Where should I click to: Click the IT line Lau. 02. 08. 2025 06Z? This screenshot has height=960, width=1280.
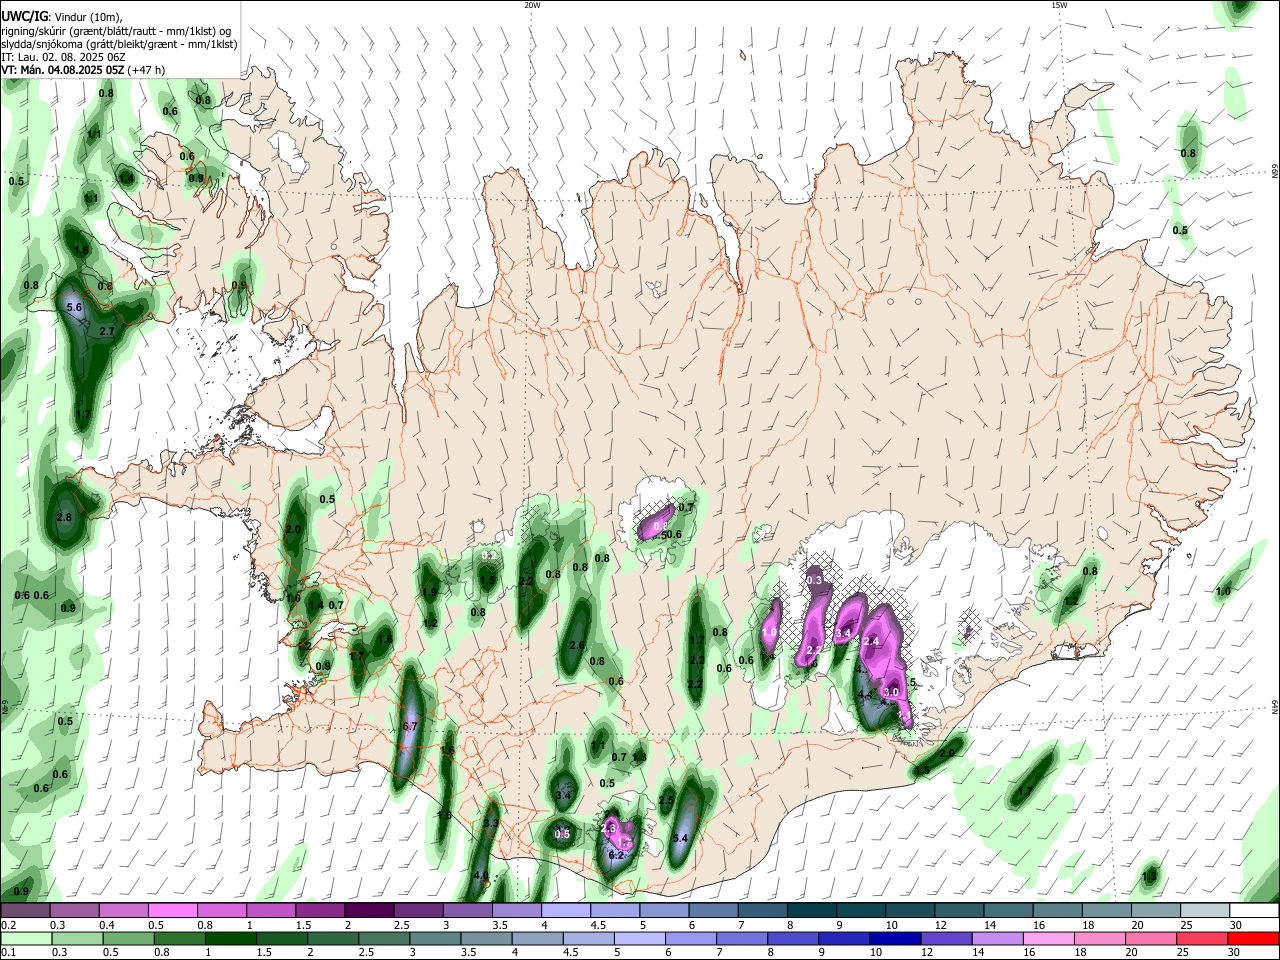62,57
